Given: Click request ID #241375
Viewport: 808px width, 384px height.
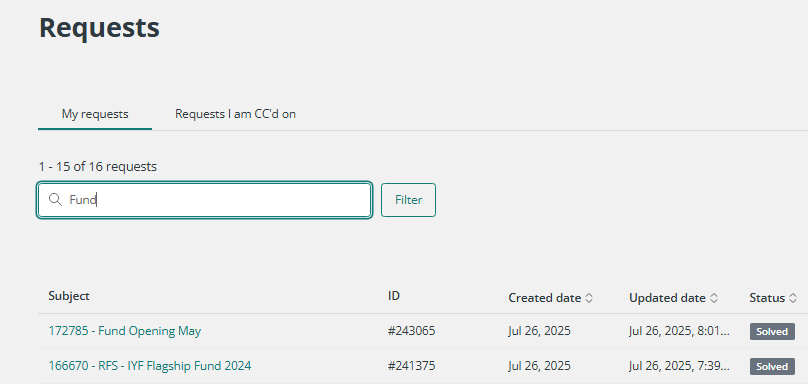Looking at the screenshot, I should point(412,366).
